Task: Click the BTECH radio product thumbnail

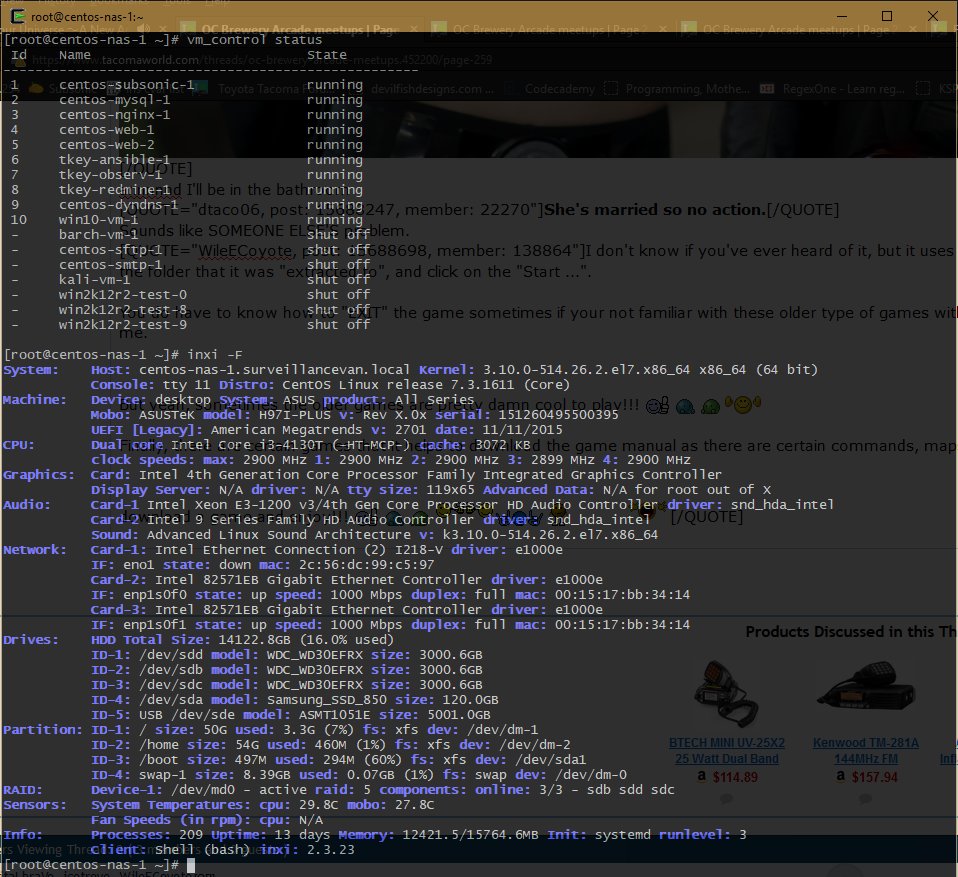Action: tap(726, 694)
